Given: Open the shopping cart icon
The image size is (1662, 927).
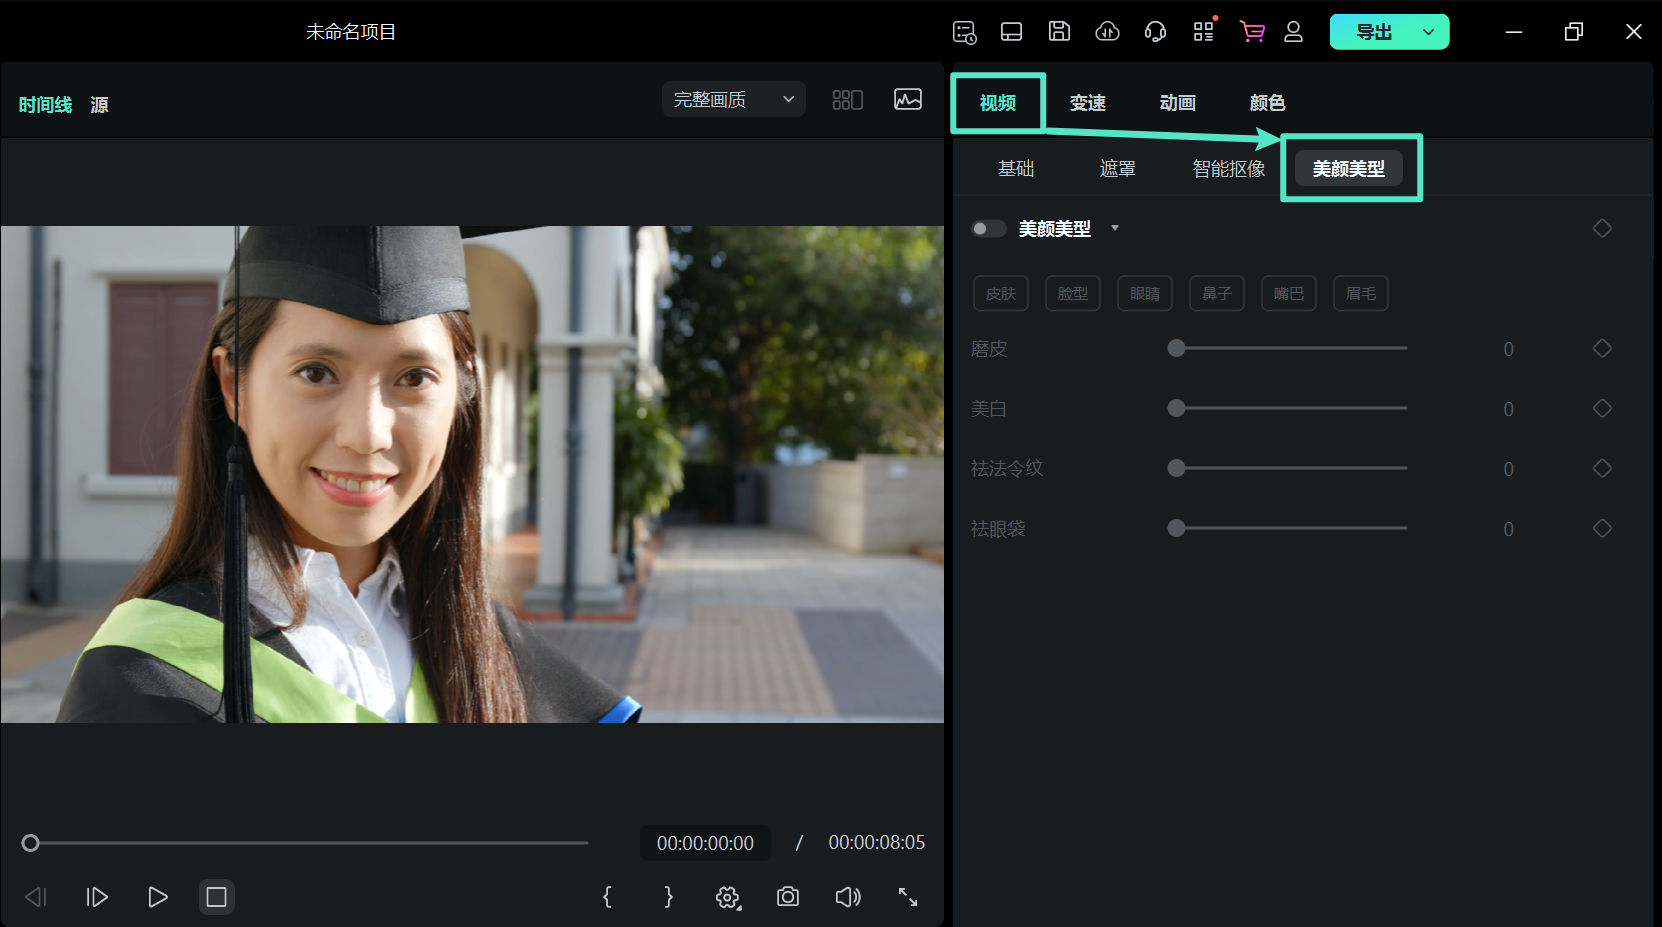Looking at the screenshot, I should click(x=1251, y=32).
